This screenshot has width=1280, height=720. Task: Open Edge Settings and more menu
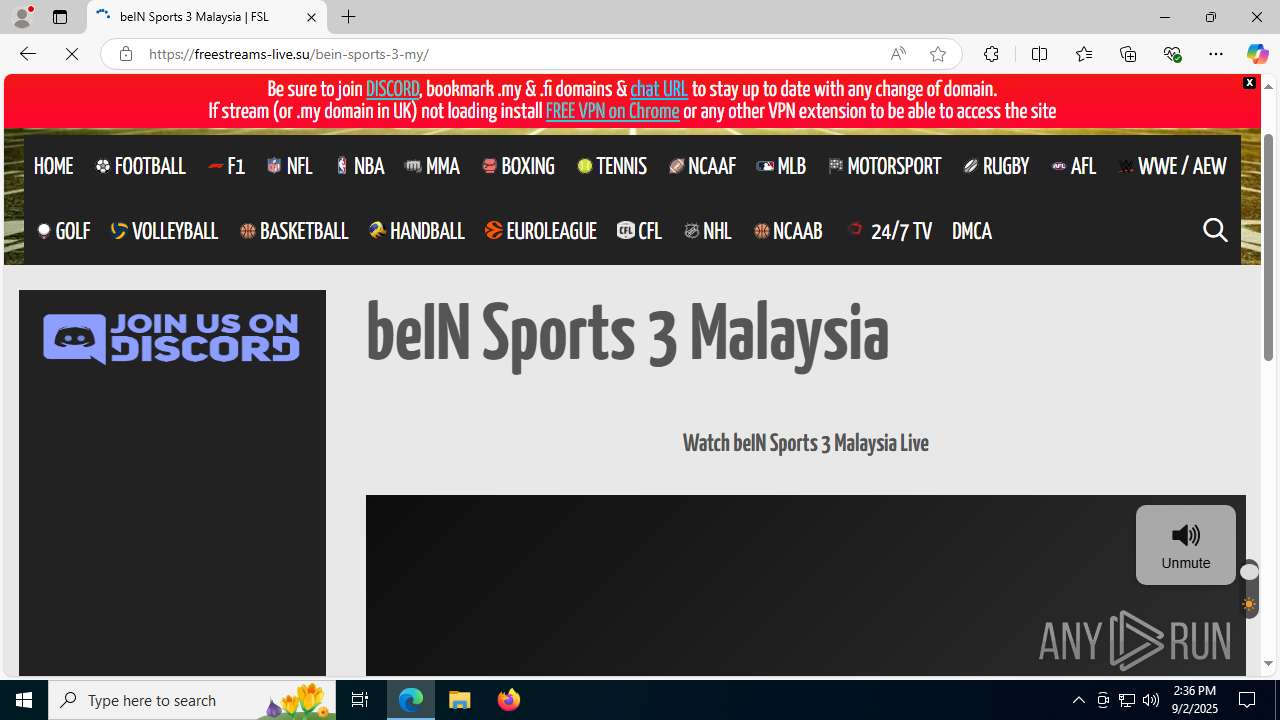pyautogui.click(x=1215, y=54)
